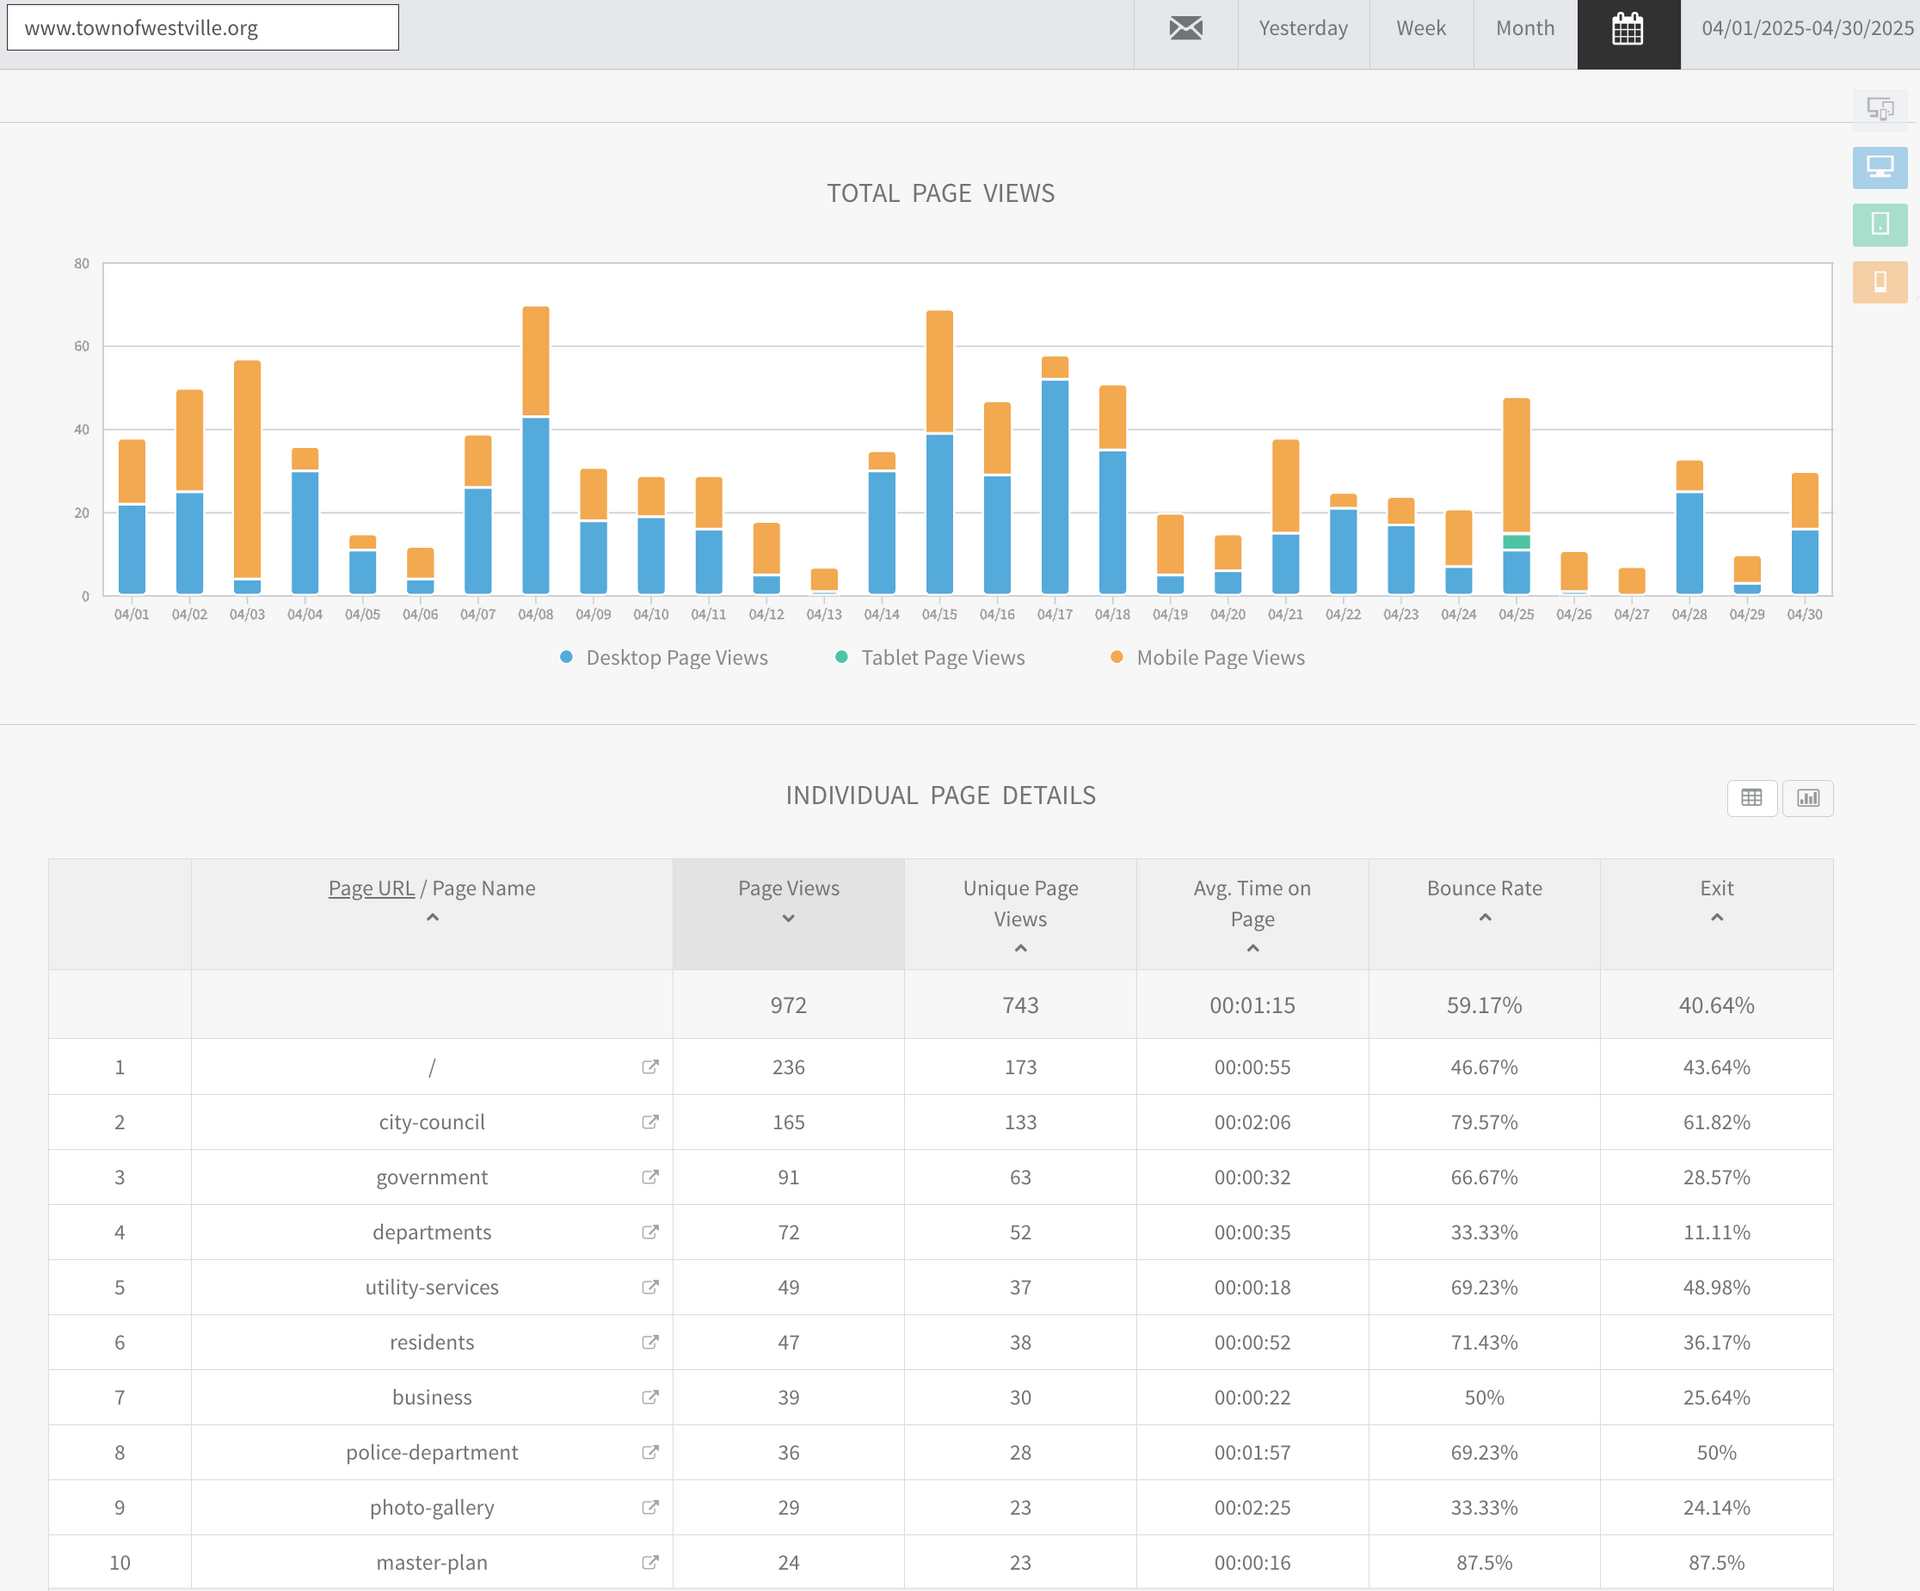This screenshot has width=1920, height=1591.
Task: Sort by Exit column chevron
Action: pos(1717,918)
